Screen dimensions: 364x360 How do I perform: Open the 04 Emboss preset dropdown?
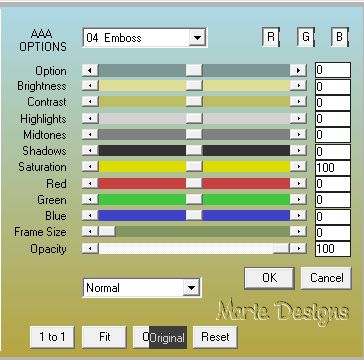click(197, 38)
